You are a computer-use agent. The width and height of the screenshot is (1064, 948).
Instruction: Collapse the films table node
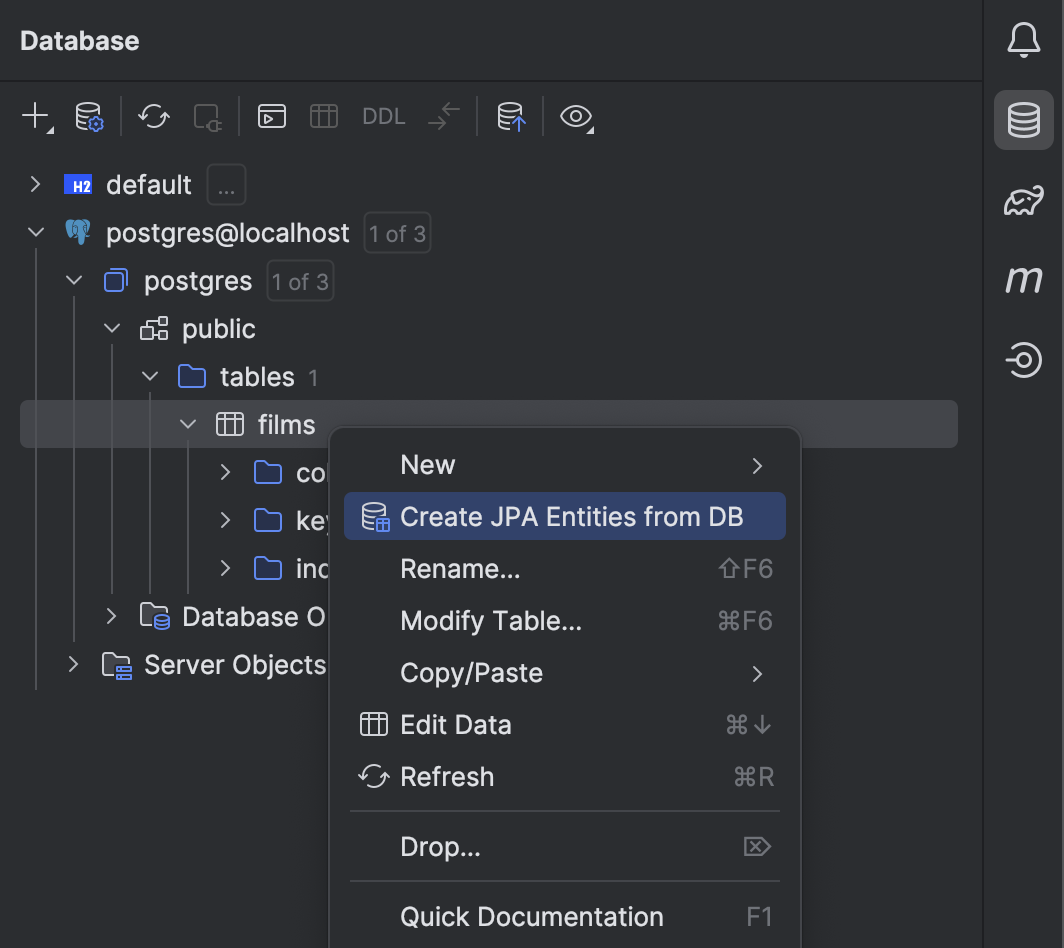[187, 424]
